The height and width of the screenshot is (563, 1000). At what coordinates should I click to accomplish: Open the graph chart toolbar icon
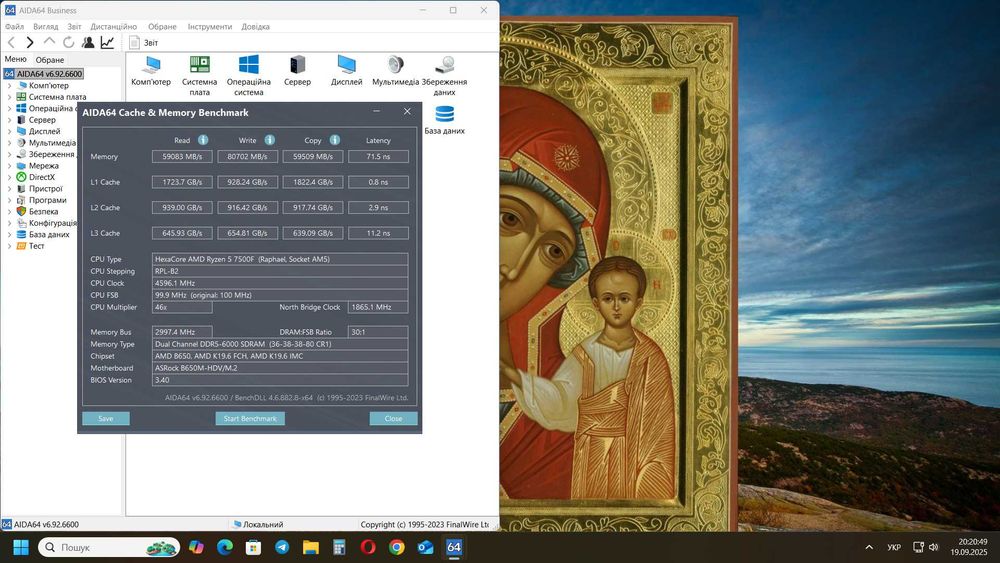107,43
